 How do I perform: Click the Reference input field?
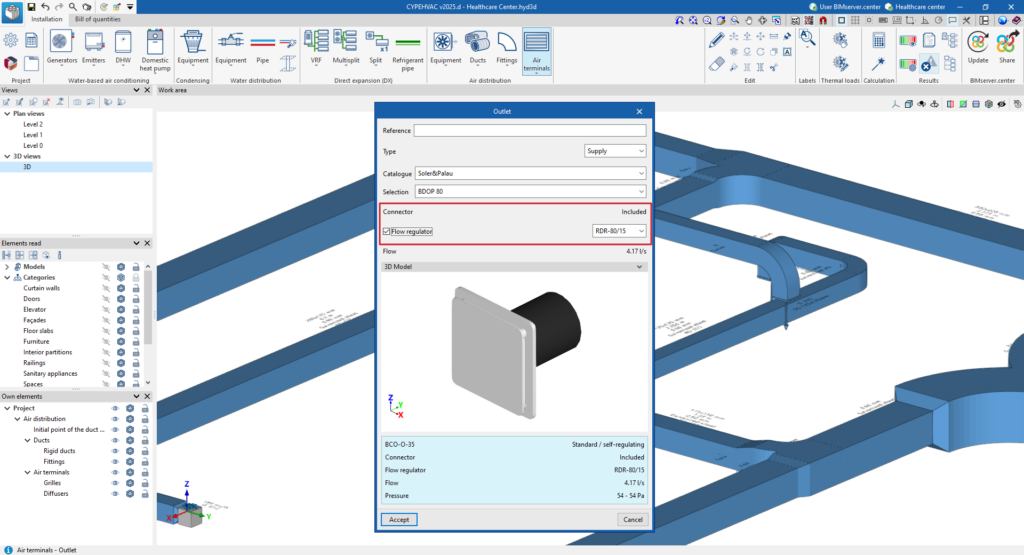click(x=530, y=131)
